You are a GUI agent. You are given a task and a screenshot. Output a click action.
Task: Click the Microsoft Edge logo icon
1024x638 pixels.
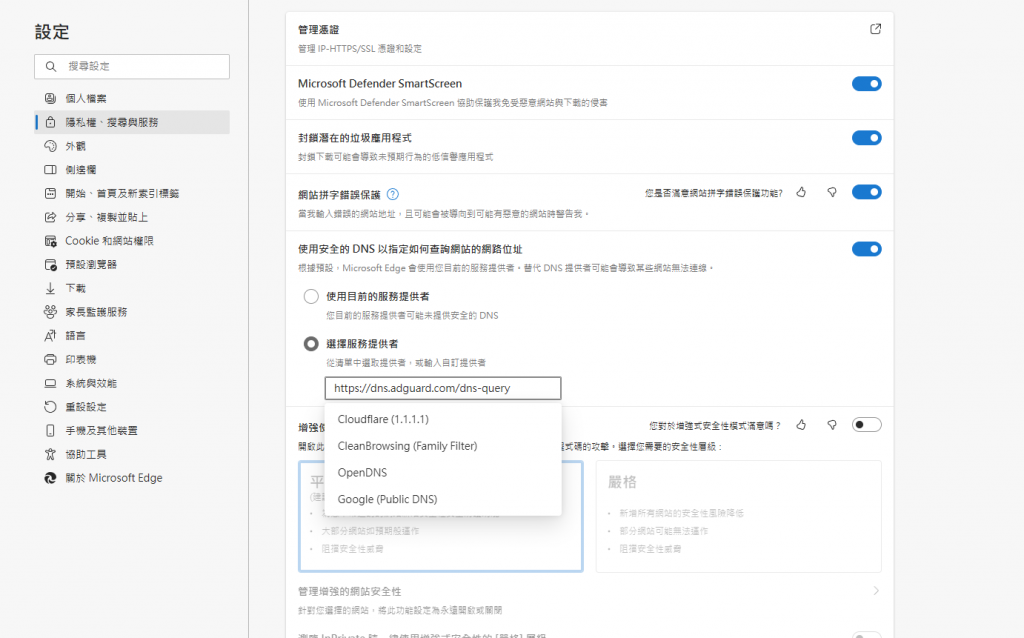pyautogui.click(x=50, y=478)
